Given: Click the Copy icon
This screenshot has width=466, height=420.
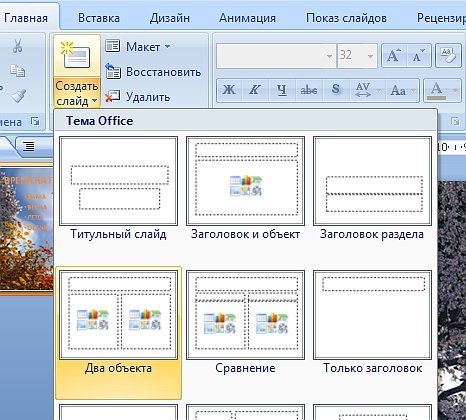Looking at the screenshot, I should pos(18,71).
